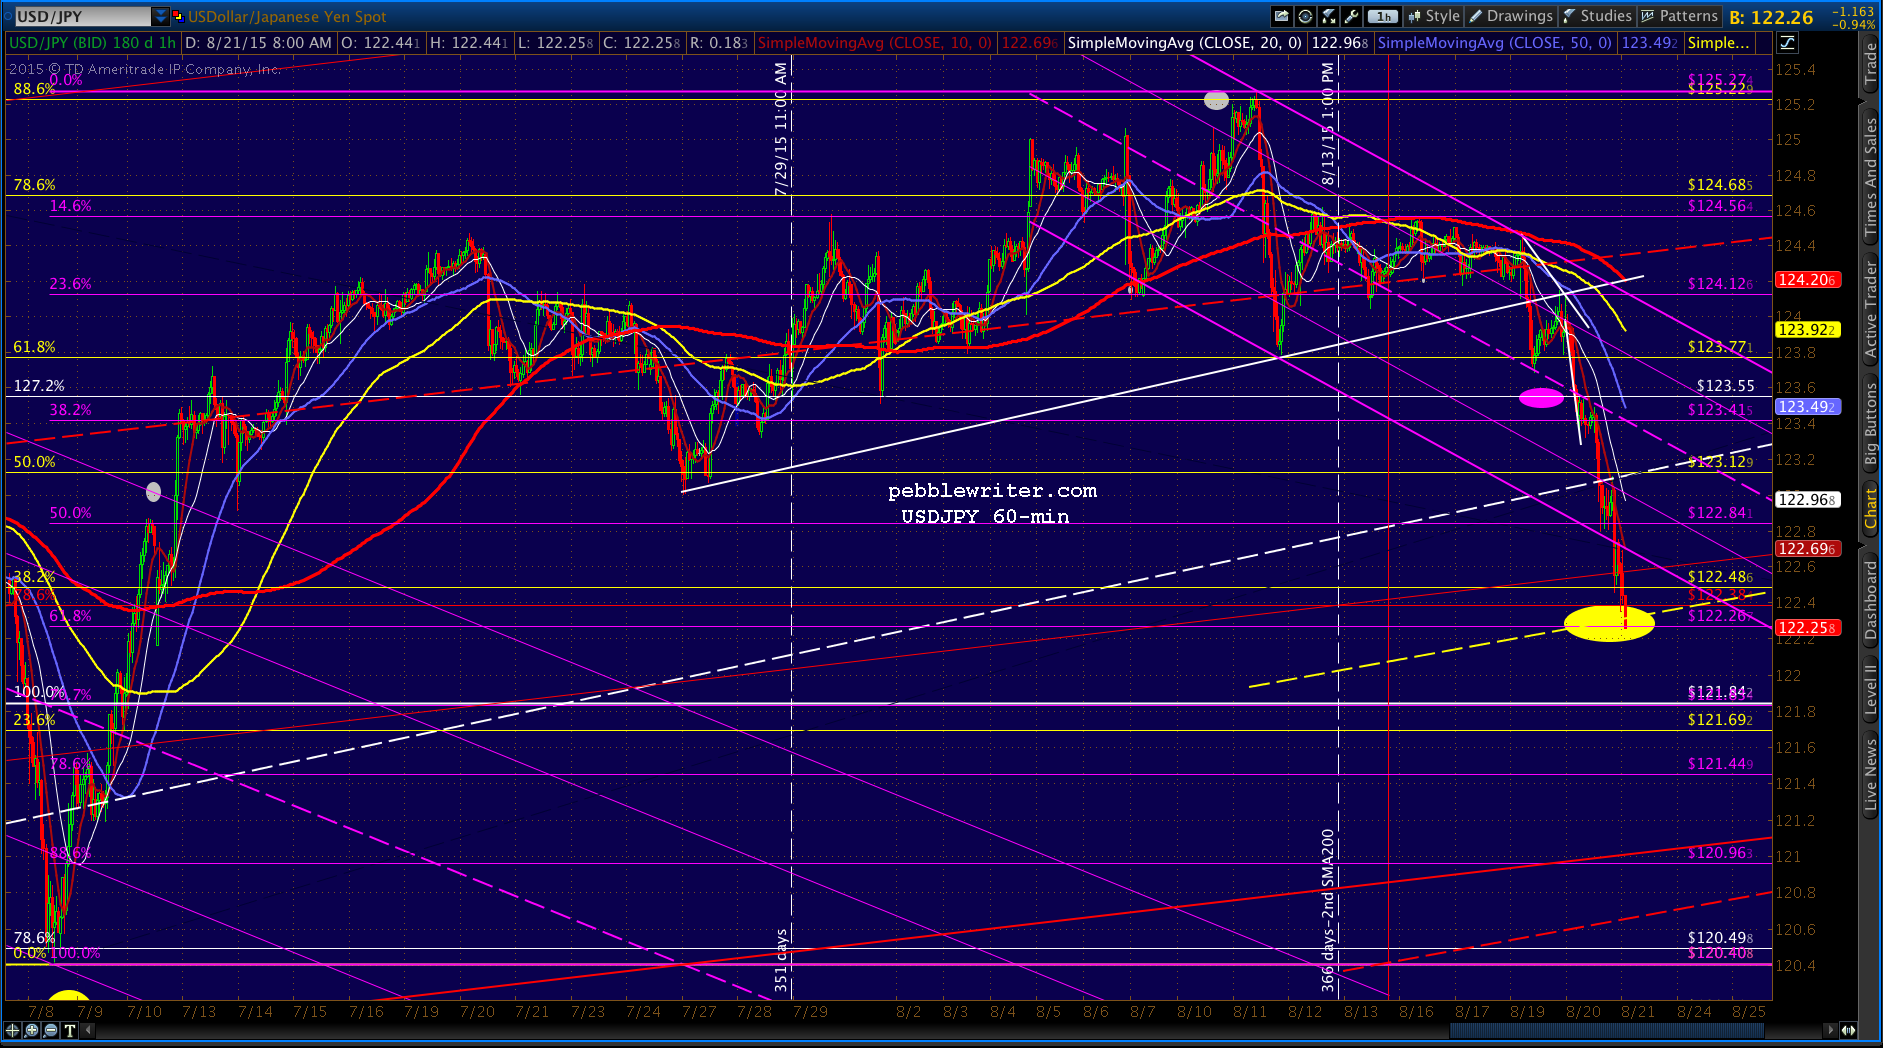The height and width of the screenshot is (1048, 1883).
Task: Click the blue 123.492 price bubble on axis
Action: [x=1807, y=407]
